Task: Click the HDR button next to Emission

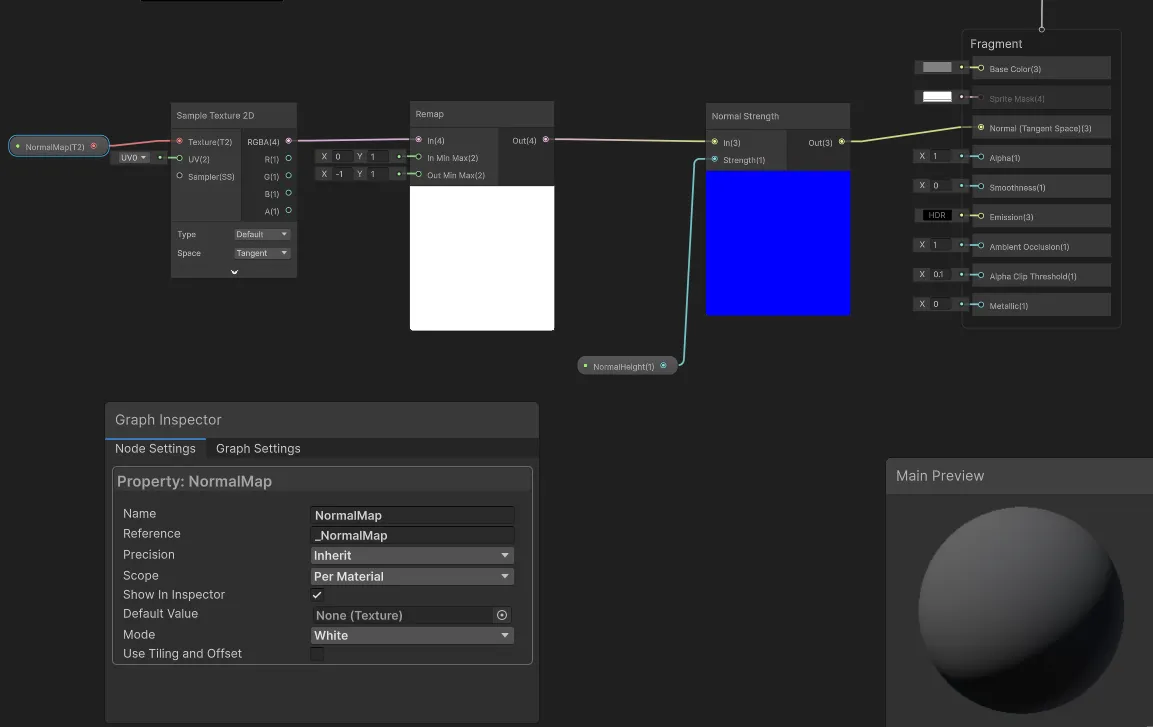Action: click(937, 215)
